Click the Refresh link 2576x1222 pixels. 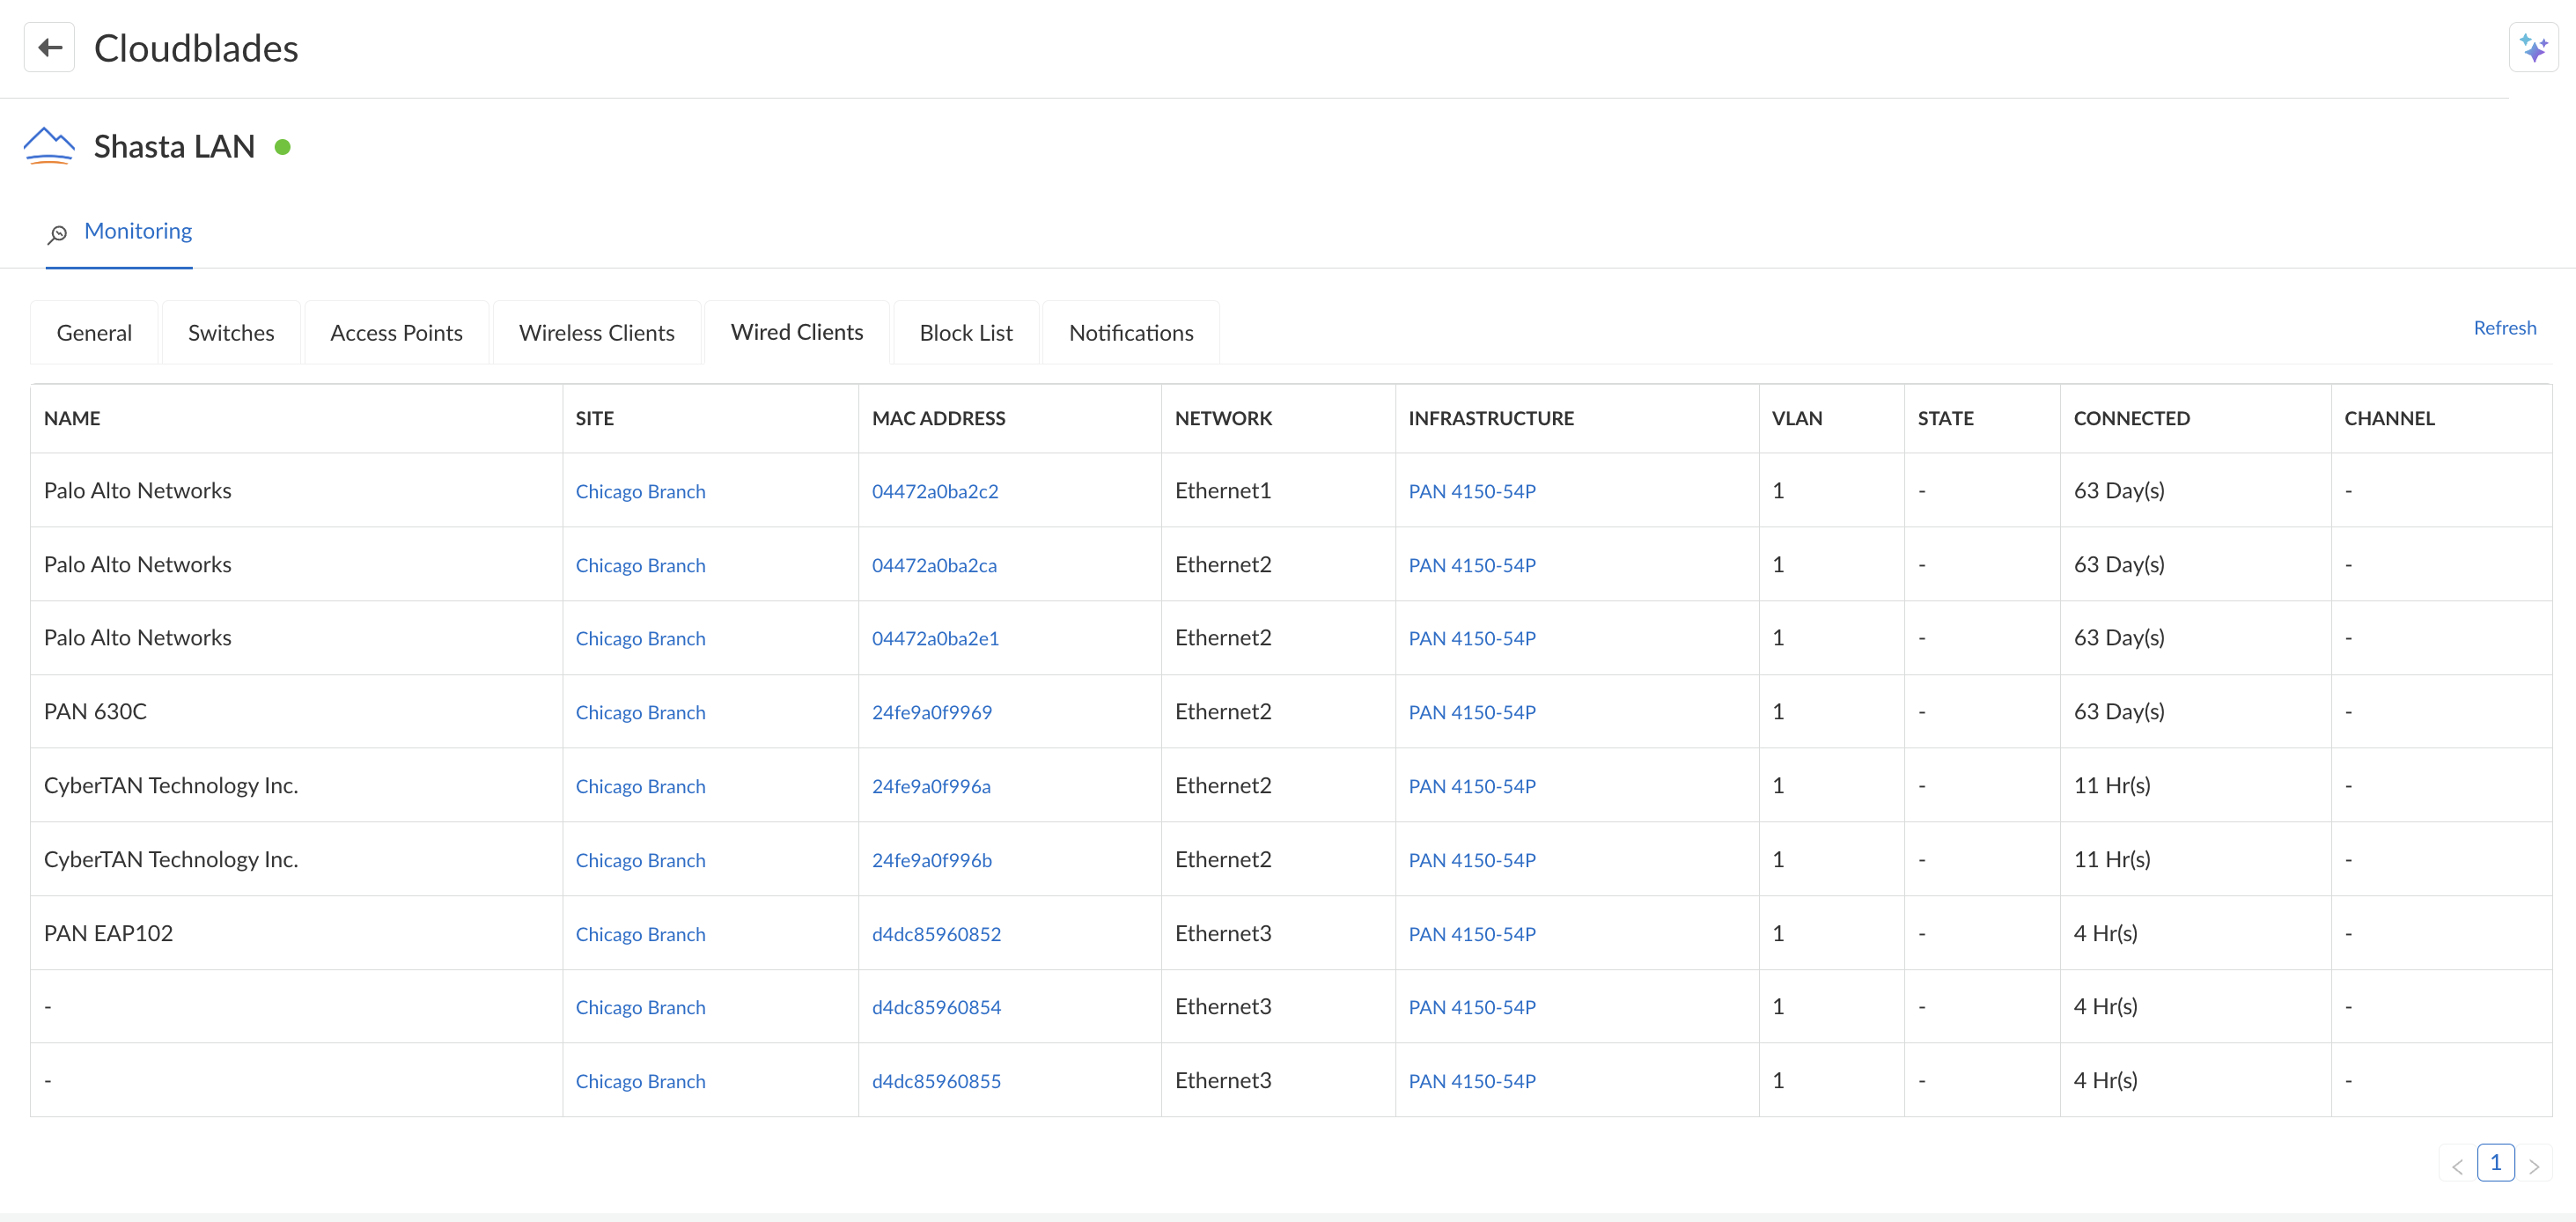2504,328
